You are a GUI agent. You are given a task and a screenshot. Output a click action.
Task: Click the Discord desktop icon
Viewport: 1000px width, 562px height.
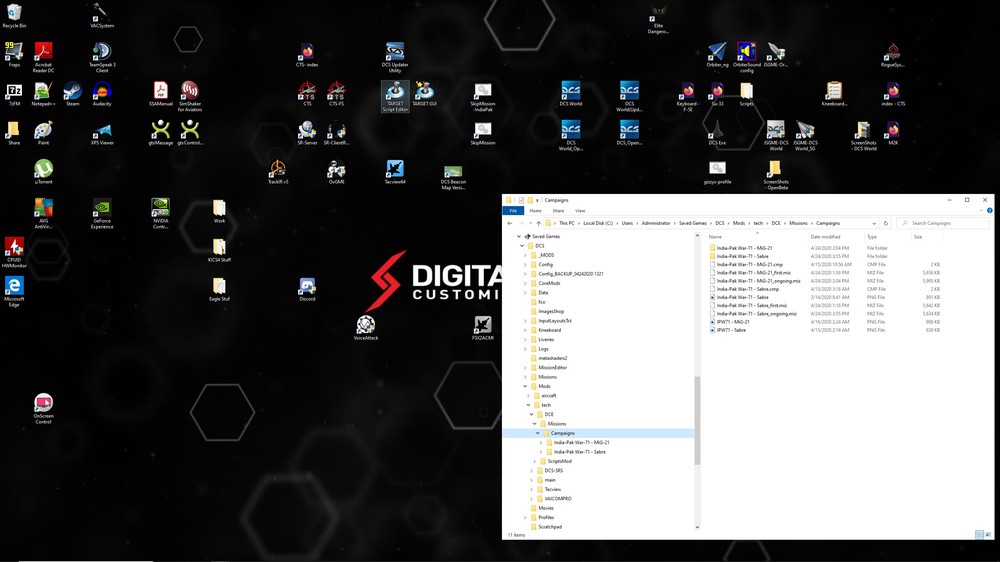point(307,287)
